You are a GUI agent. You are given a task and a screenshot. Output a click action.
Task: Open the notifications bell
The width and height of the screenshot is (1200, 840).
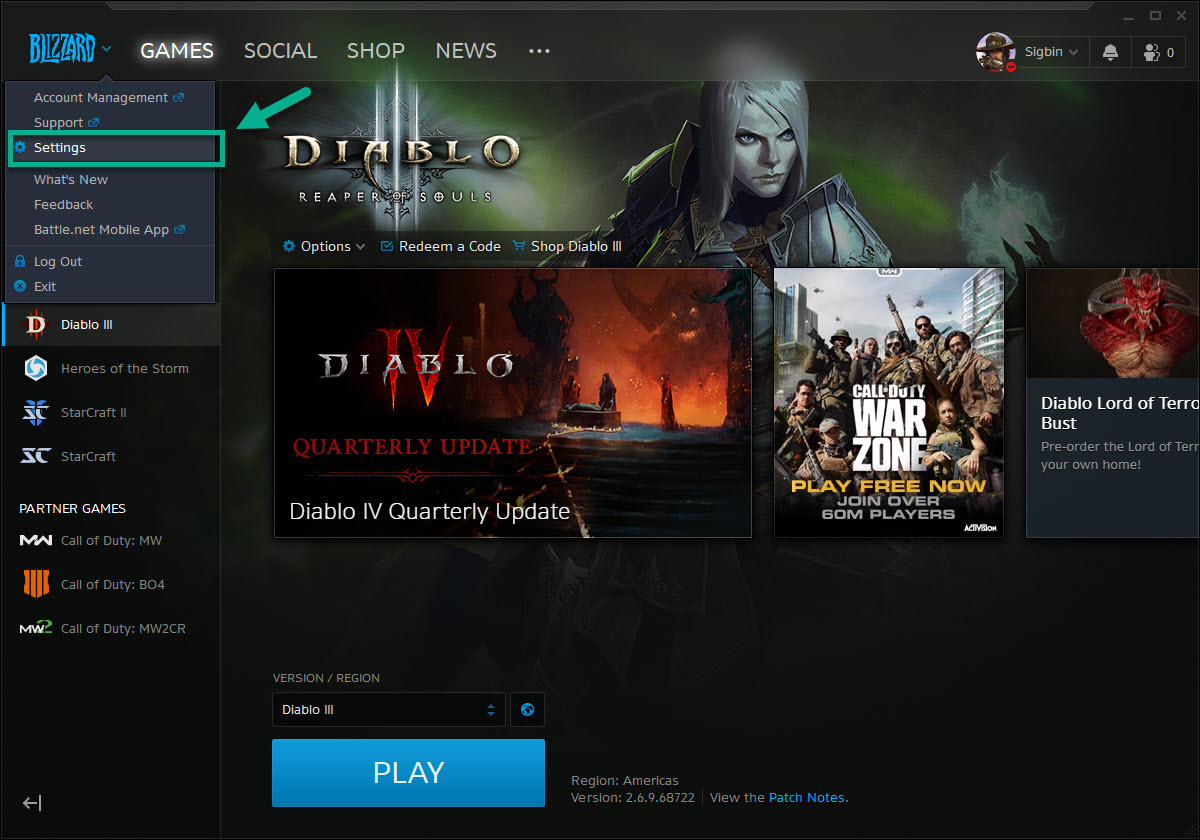1110,52
